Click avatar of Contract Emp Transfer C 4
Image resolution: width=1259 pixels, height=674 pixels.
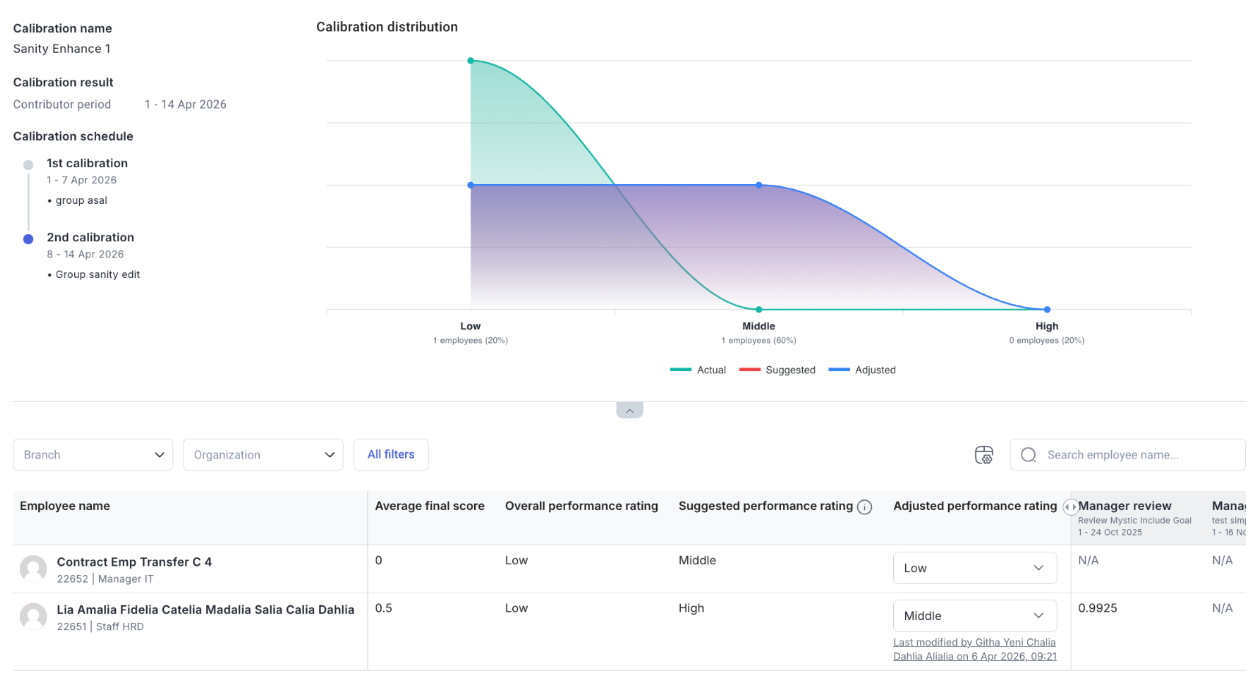pos(33,569)
